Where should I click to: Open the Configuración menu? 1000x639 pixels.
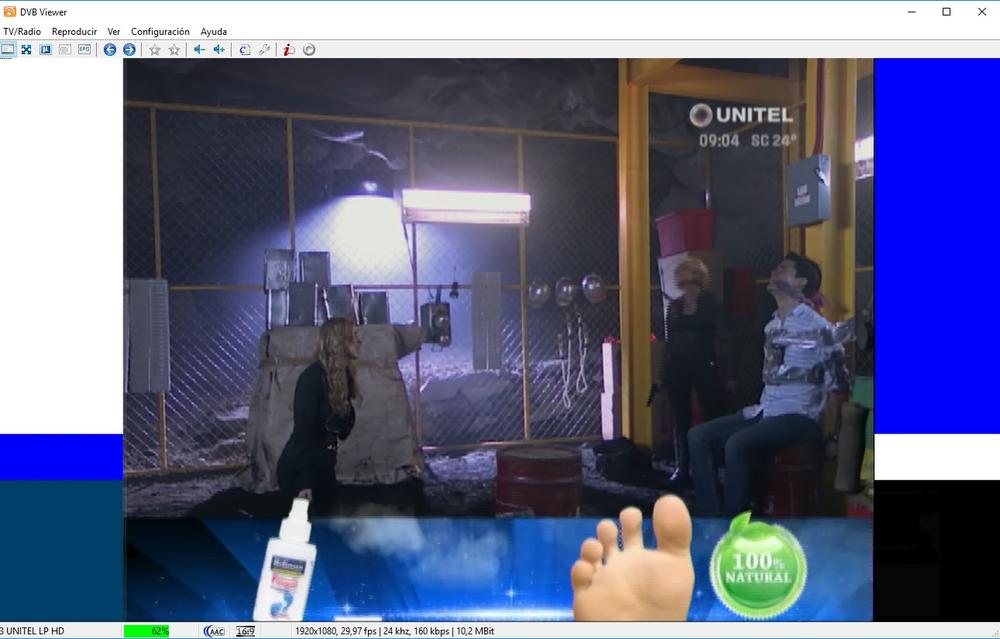tap(160, 32)
